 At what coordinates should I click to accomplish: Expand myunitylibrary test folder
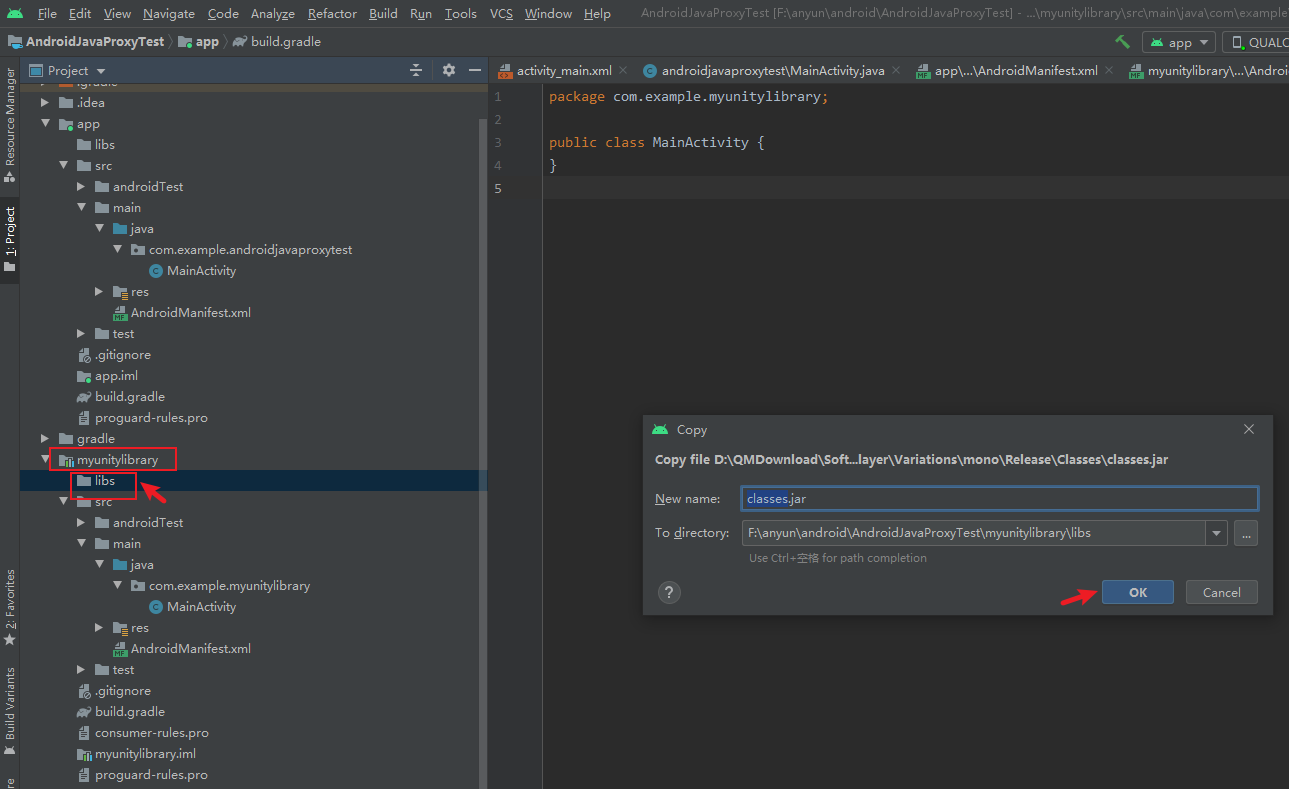pos(81,669)
